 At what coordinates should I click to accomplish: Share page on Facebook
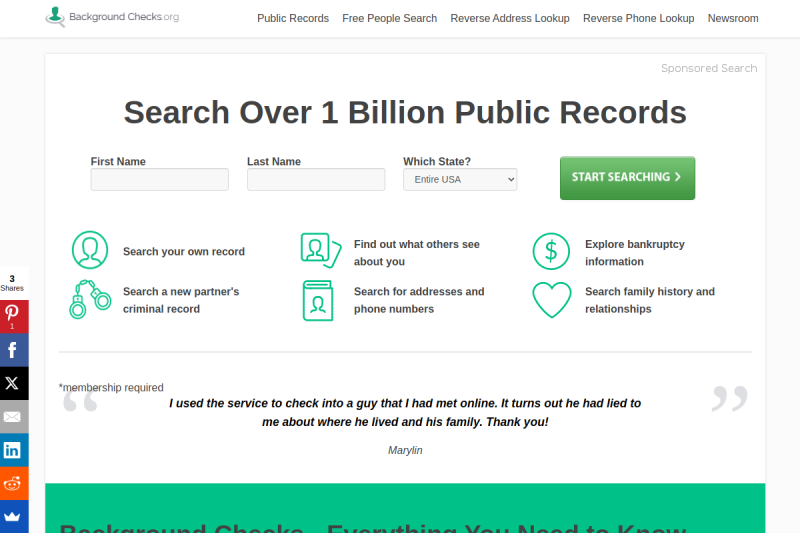[x=14, y=350]
